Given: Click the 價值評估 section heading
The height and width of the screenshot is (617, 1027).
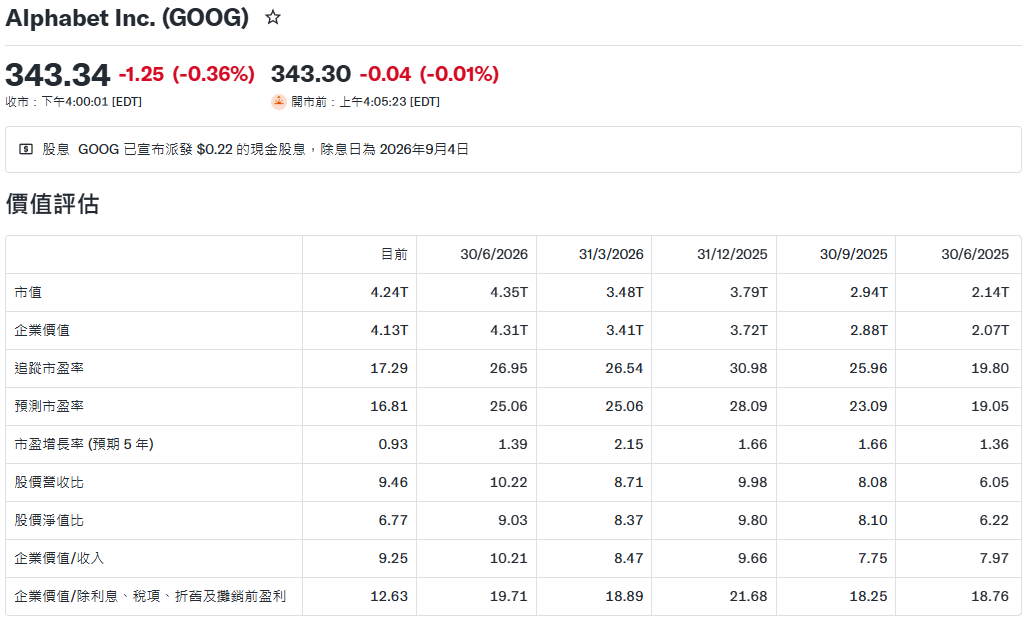Looking at the screenshot, I should (52, 204).
